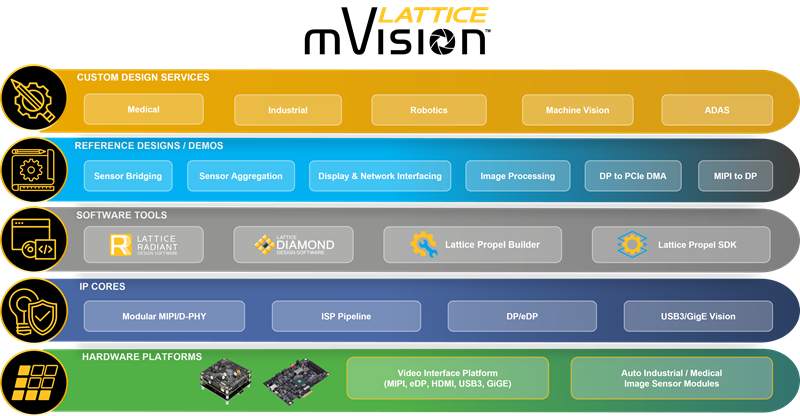Open the Machine Vision service button

pos(577,110)
